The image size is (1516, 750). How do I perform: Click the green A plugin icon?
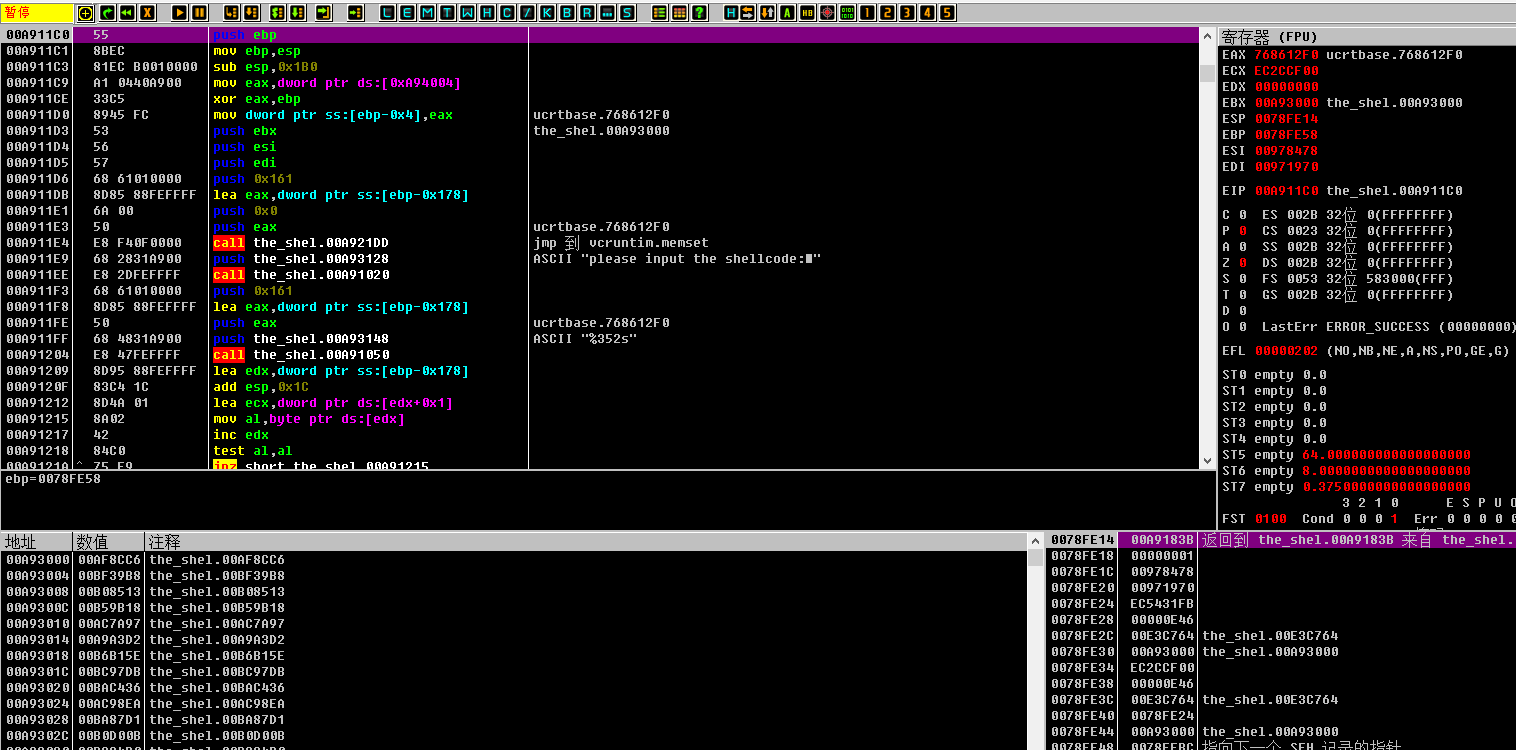787,13
